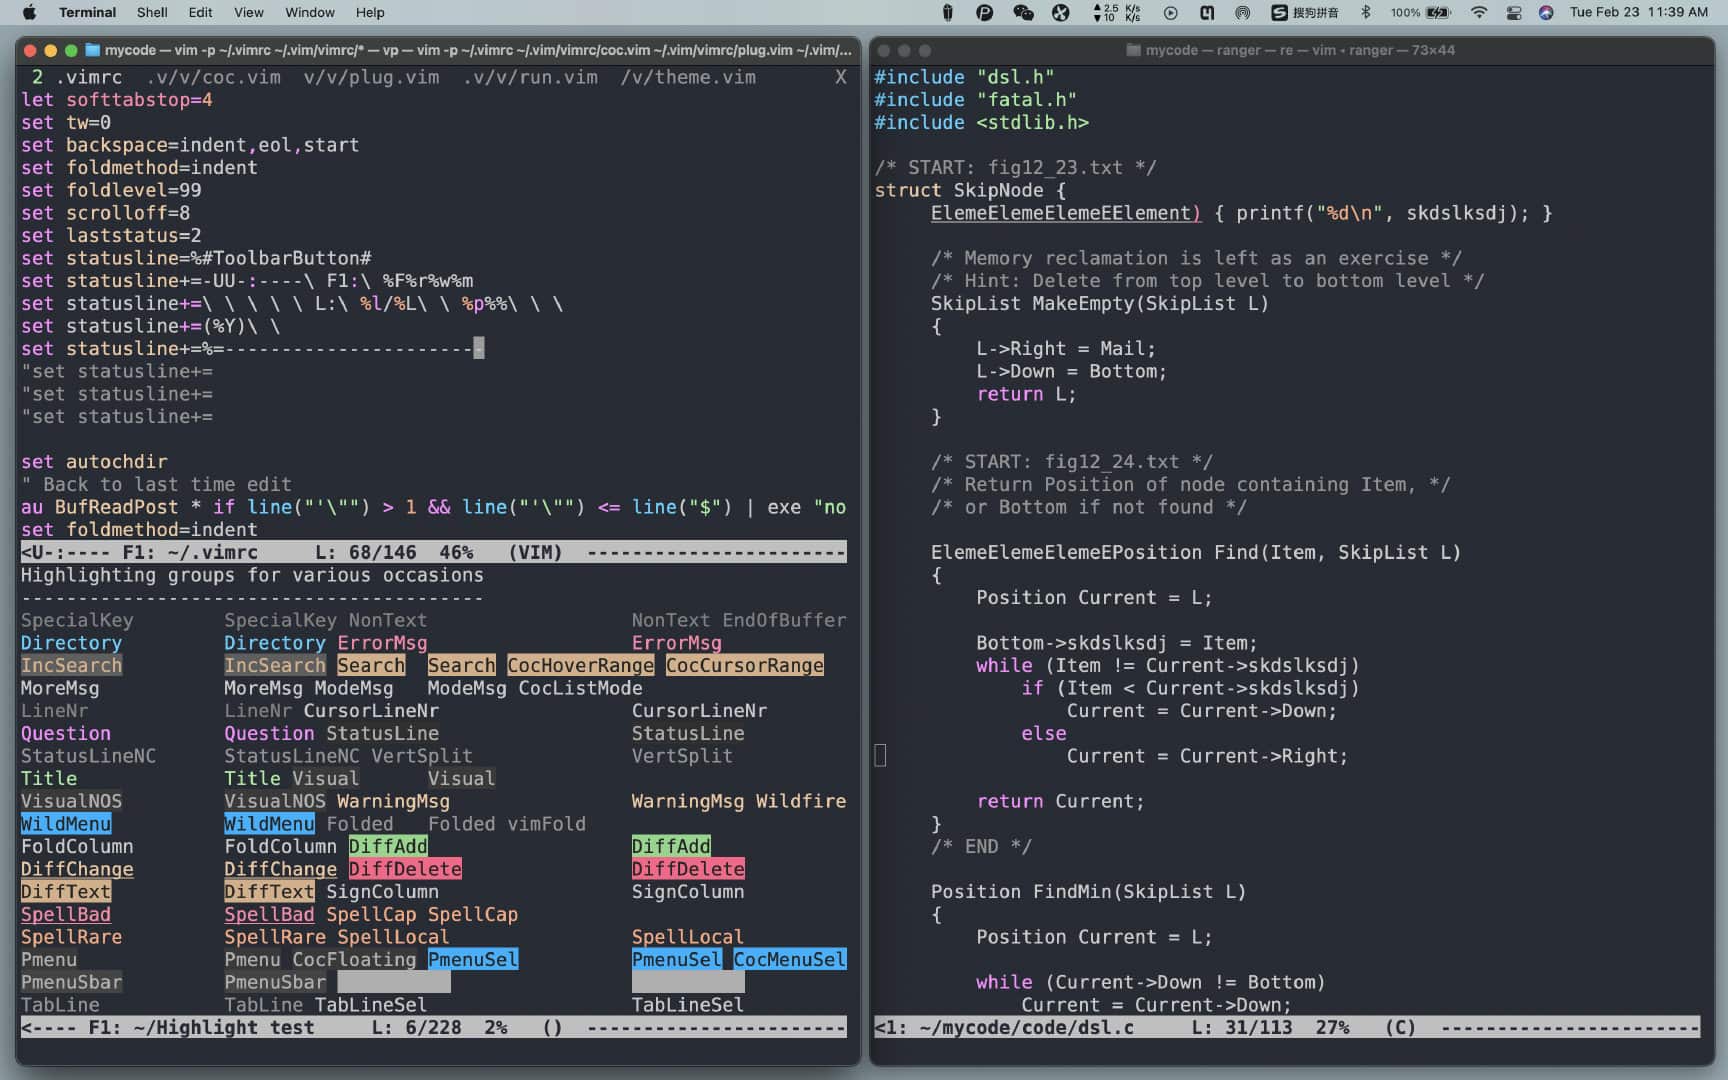Open Control Center
The height and width of the screenshot is (1080, 1728).
click(1514, 12)
